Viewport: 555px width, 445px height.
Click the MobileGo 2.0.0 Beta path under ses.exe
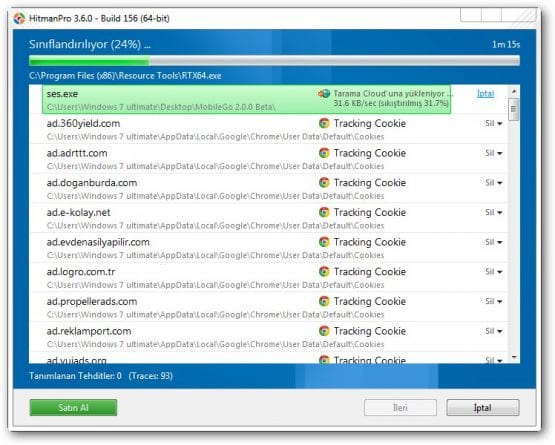(161, 107)
